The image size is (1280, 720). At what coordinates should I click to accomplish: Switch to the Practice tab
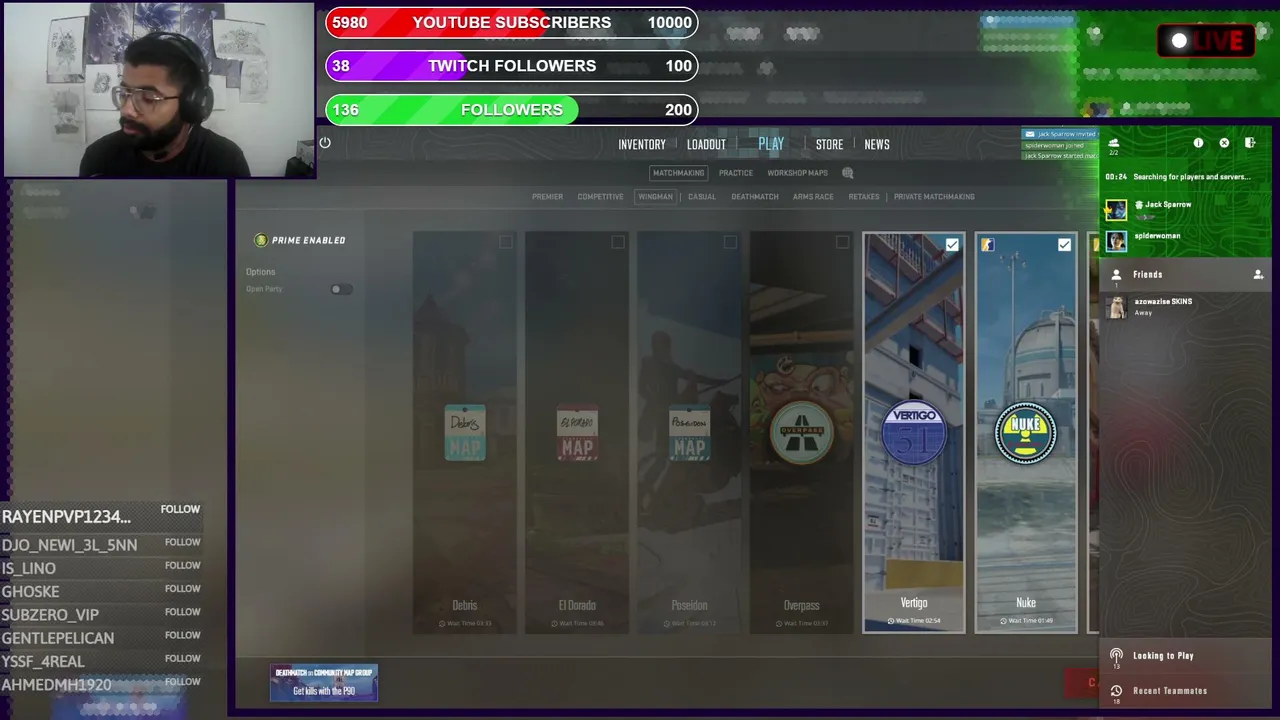coord(736,173)
